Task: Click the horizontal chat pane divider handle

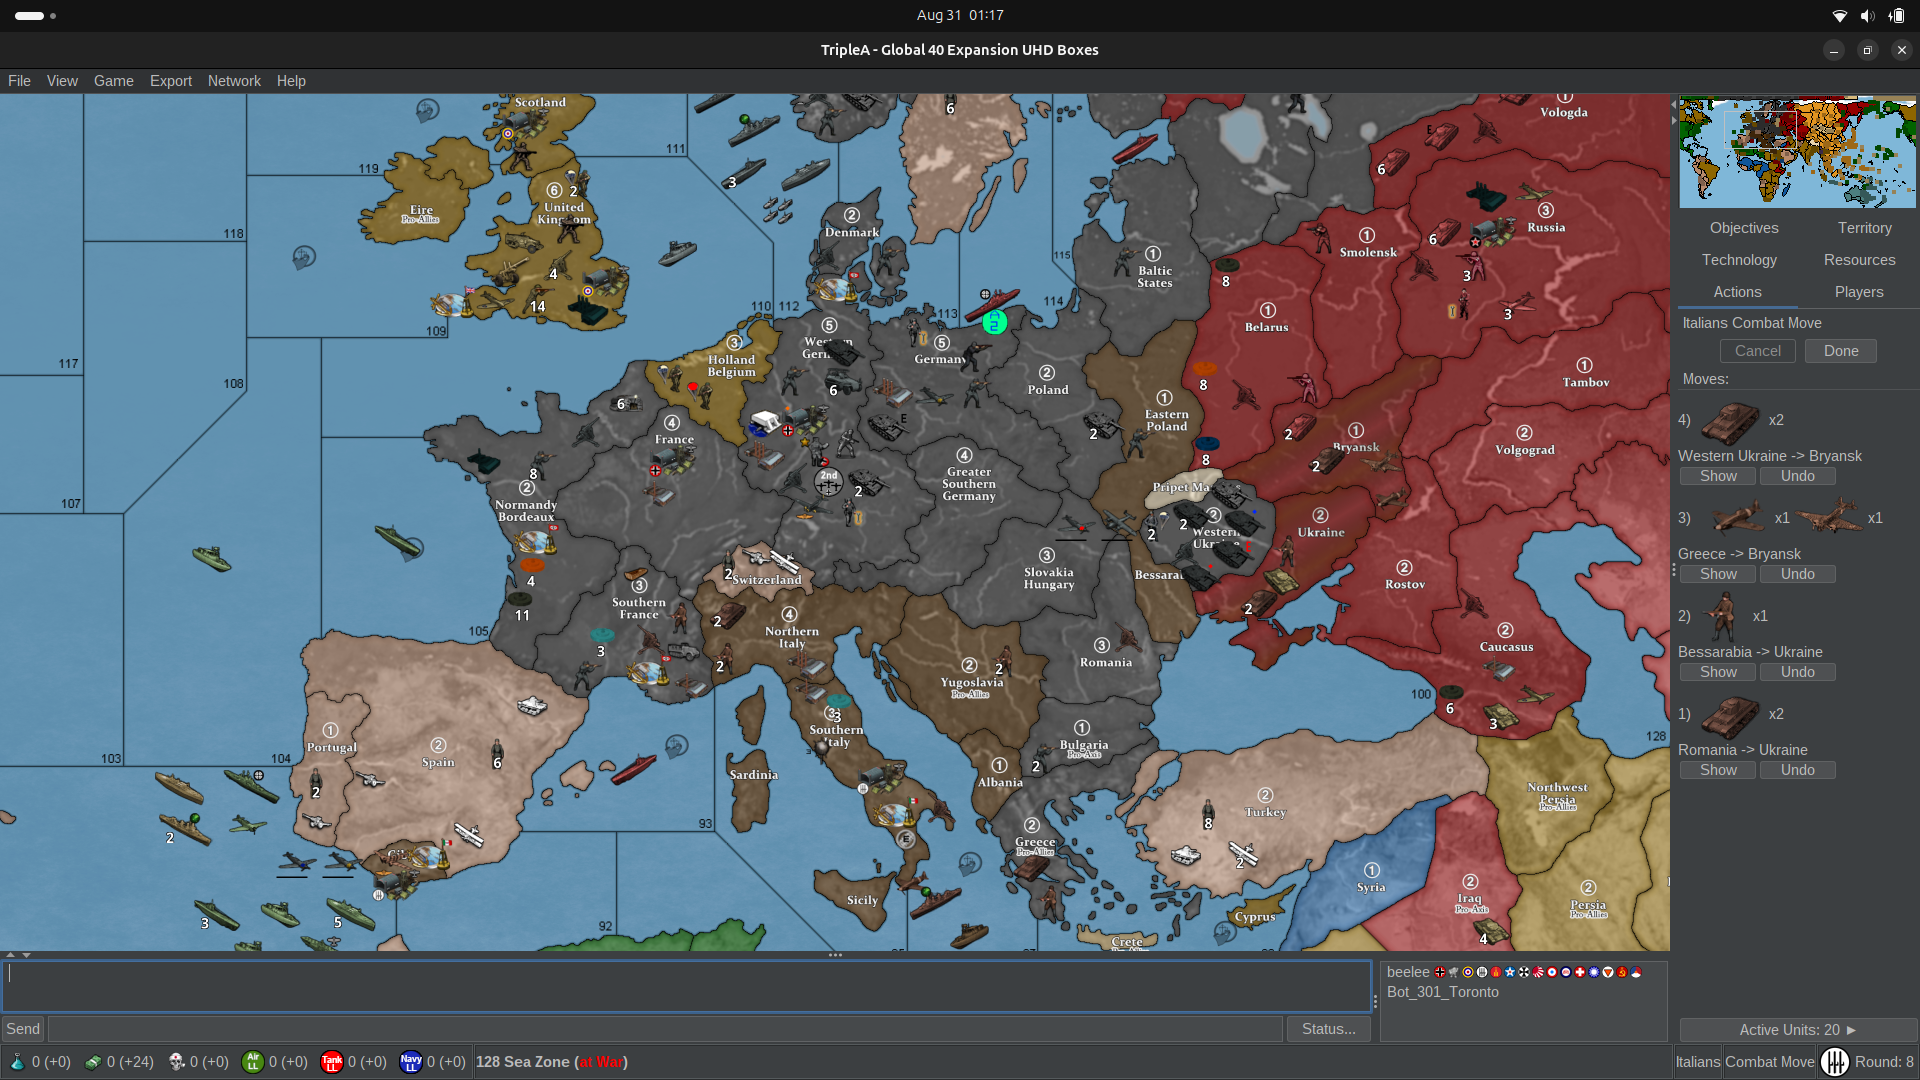Action: (835, 955)
